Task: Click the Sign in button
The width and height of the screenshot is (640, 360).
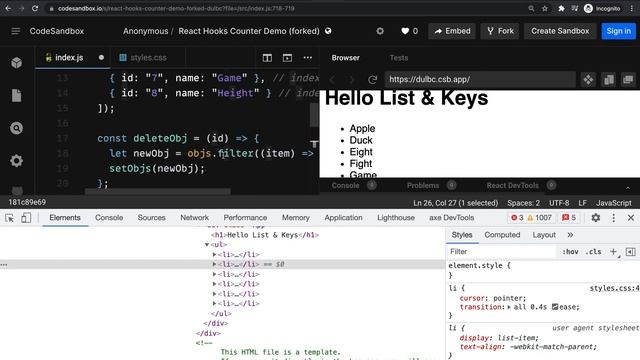Action: click(x=618, y=31)
